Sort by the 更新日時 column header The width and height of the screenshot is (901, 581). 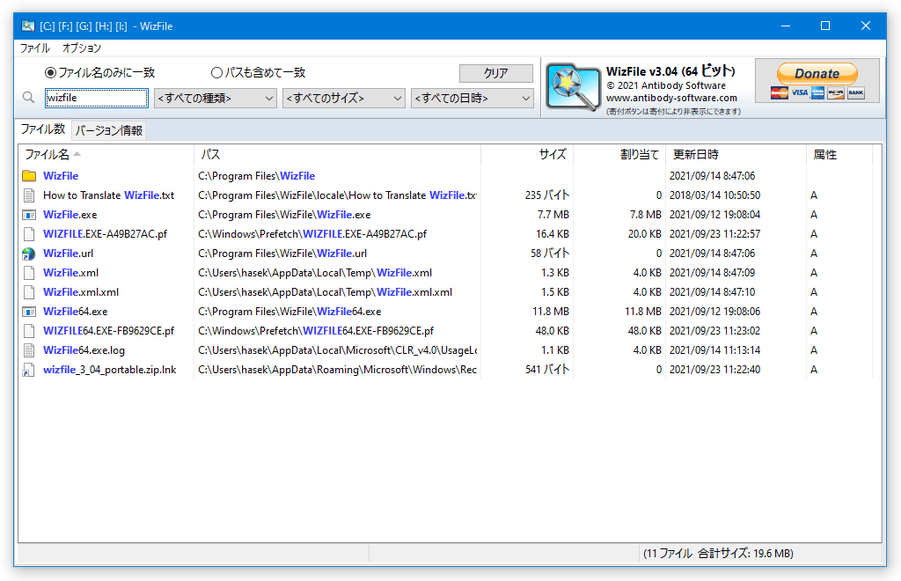coord(736,155)
